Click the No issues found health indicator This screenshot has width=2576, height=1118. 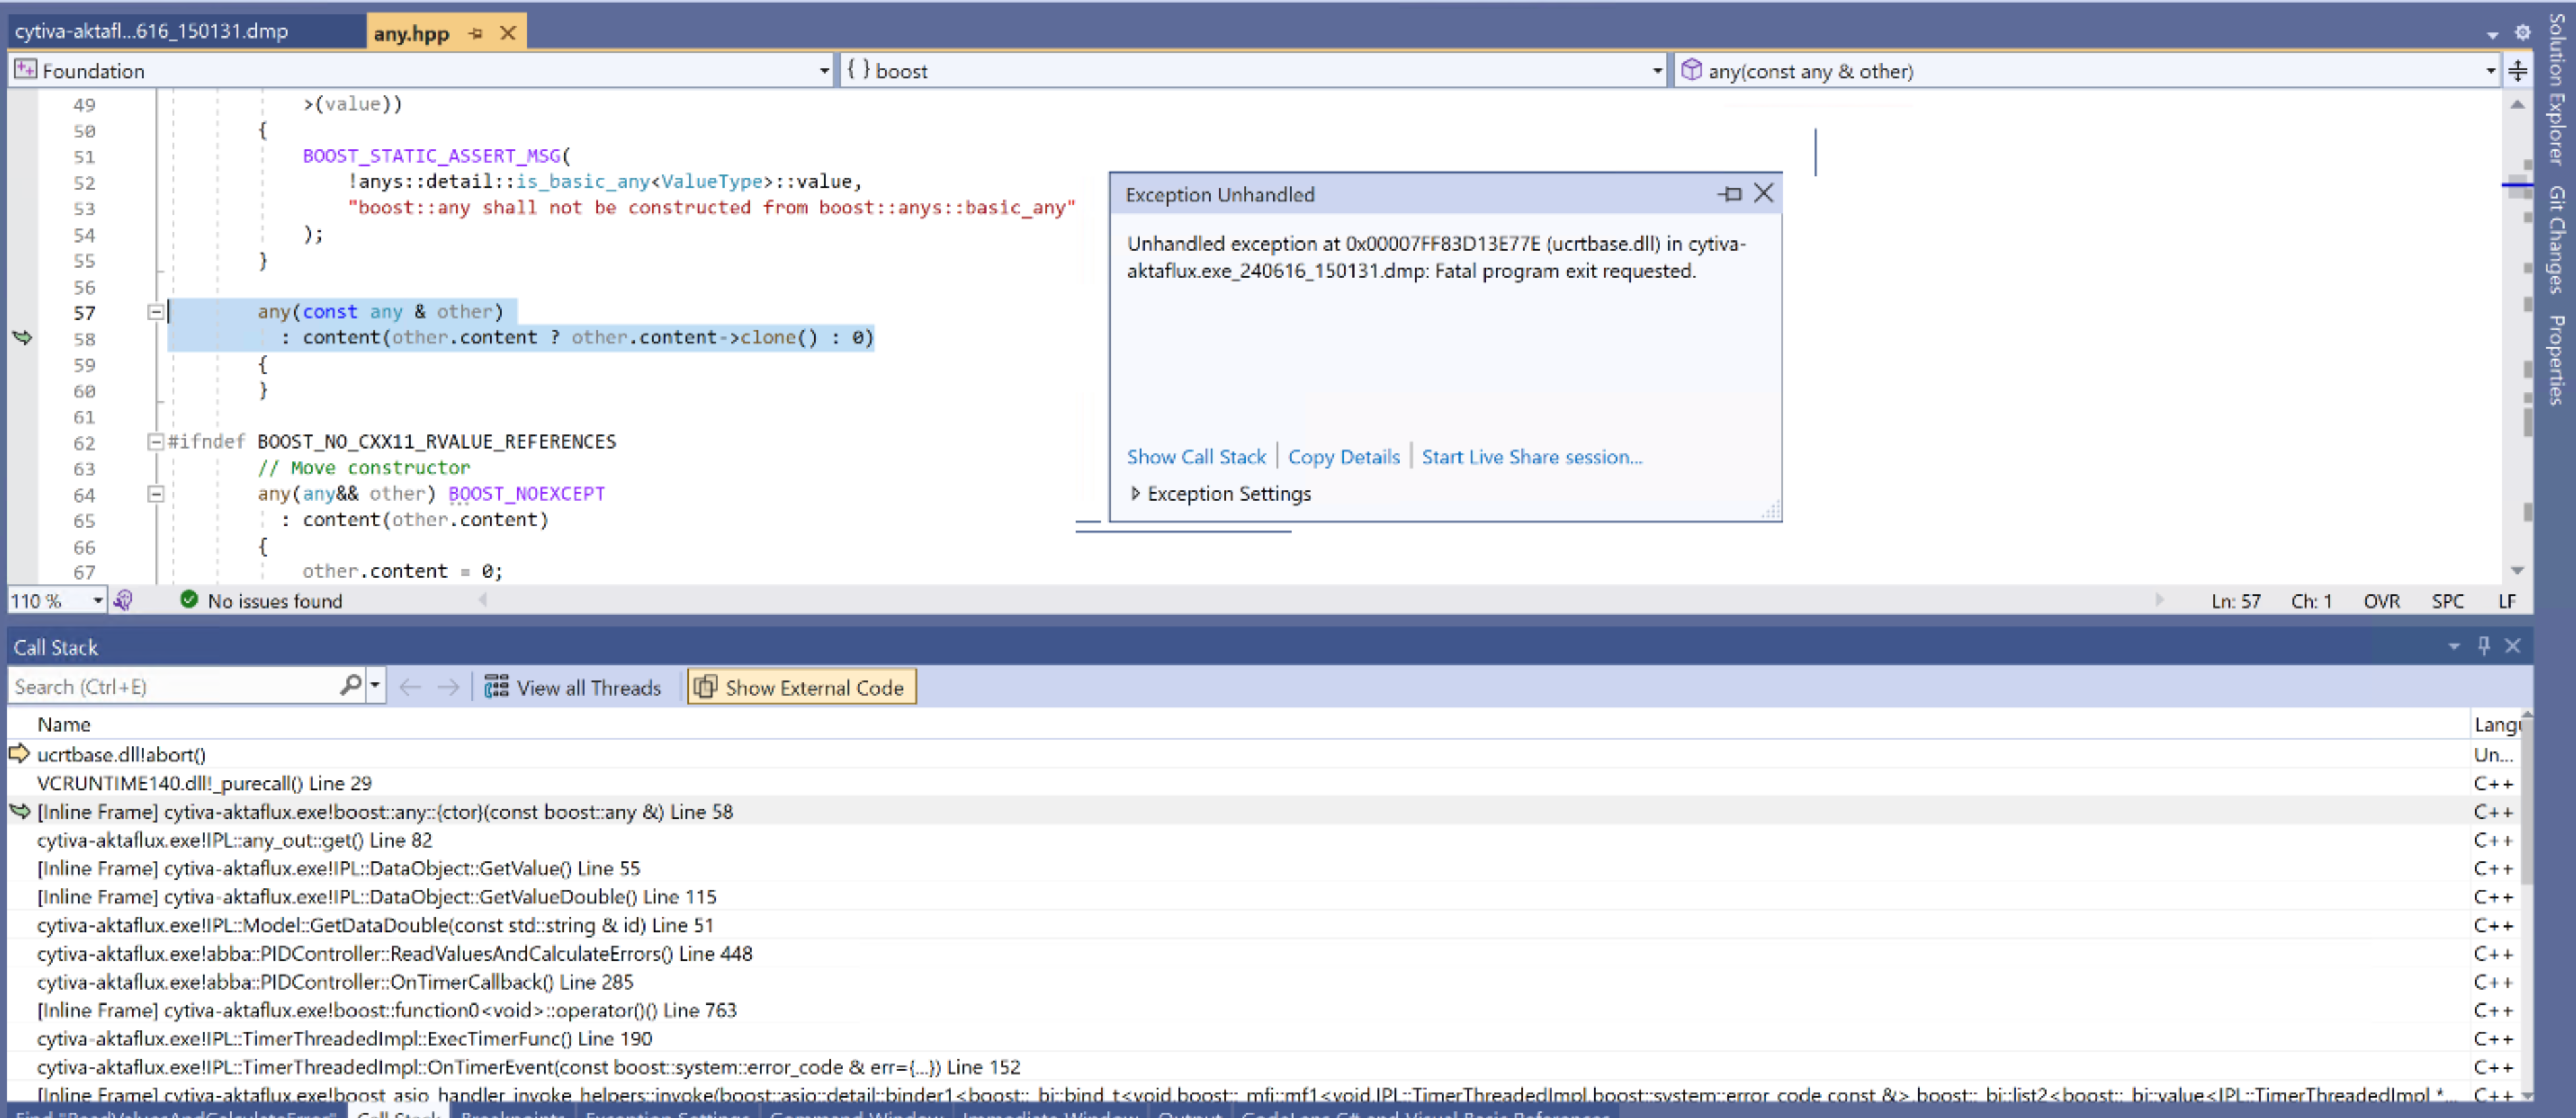click(x=261, y=601)
